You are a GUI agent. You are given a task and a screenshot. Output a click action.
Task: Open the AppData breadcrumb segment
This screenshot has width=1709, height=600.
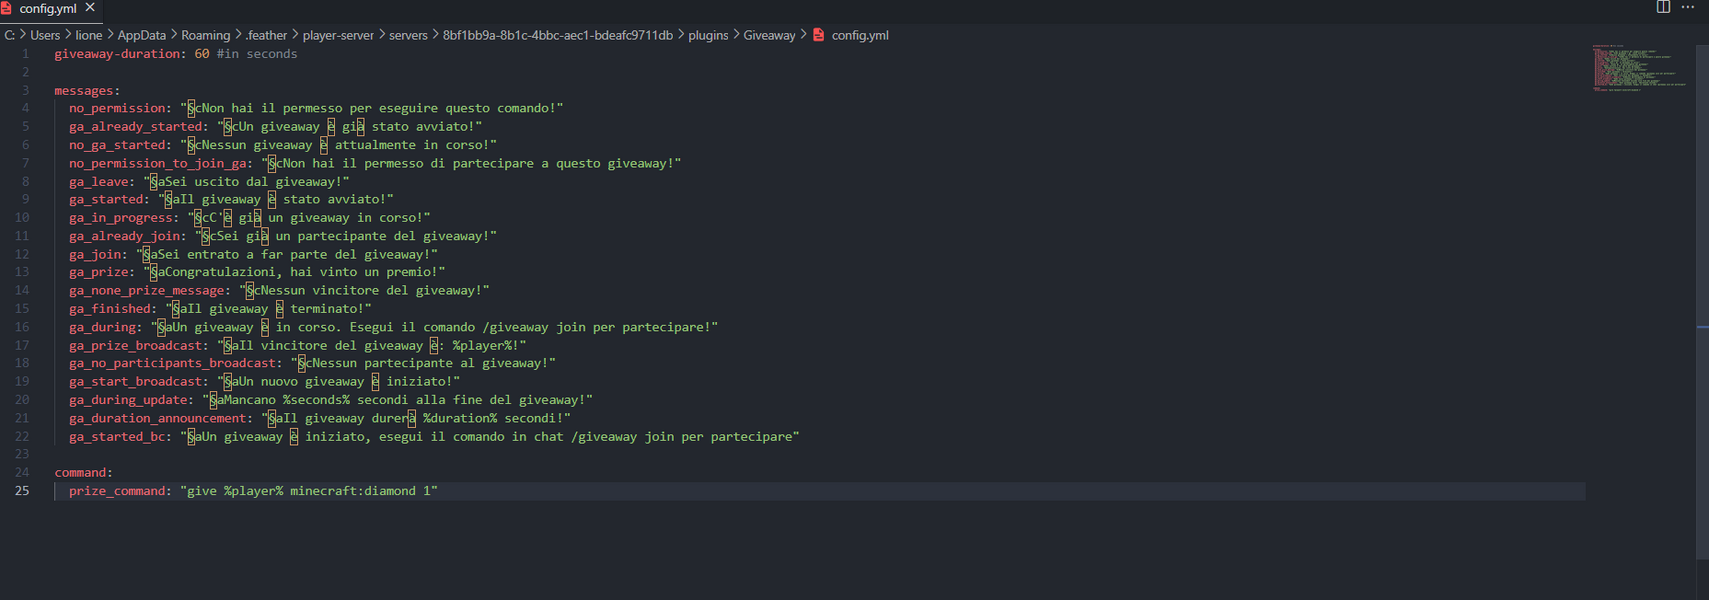(x=142, y=35)
